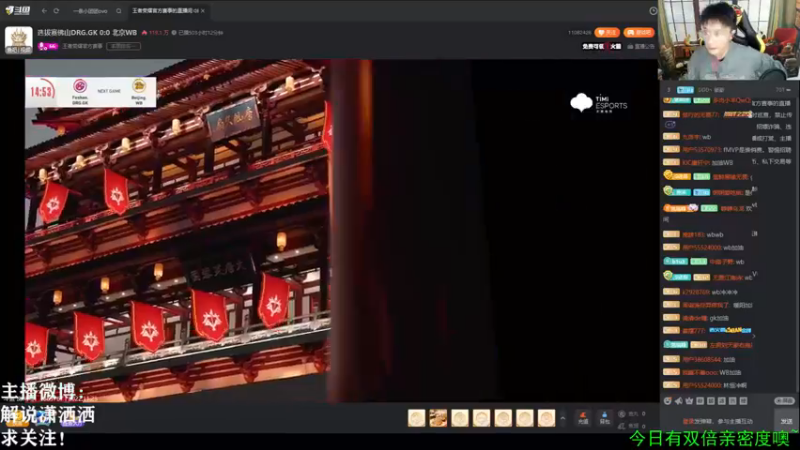Send chat message with 发送 button

click(786, 421)
